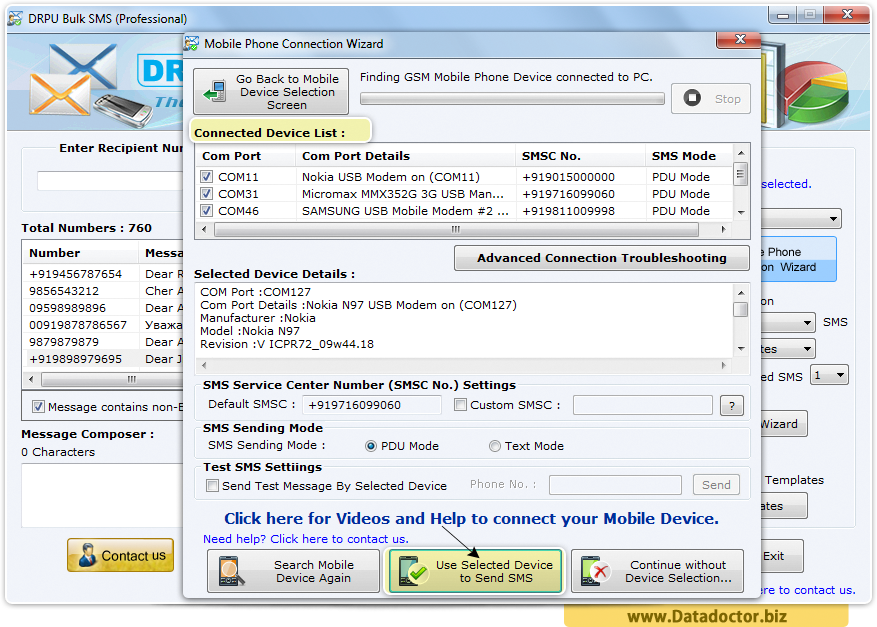The height and width of the screenshot is (627, 877).
Task: Select Micromax MMX352G 3G USB cell
Action: coord(403,194)
